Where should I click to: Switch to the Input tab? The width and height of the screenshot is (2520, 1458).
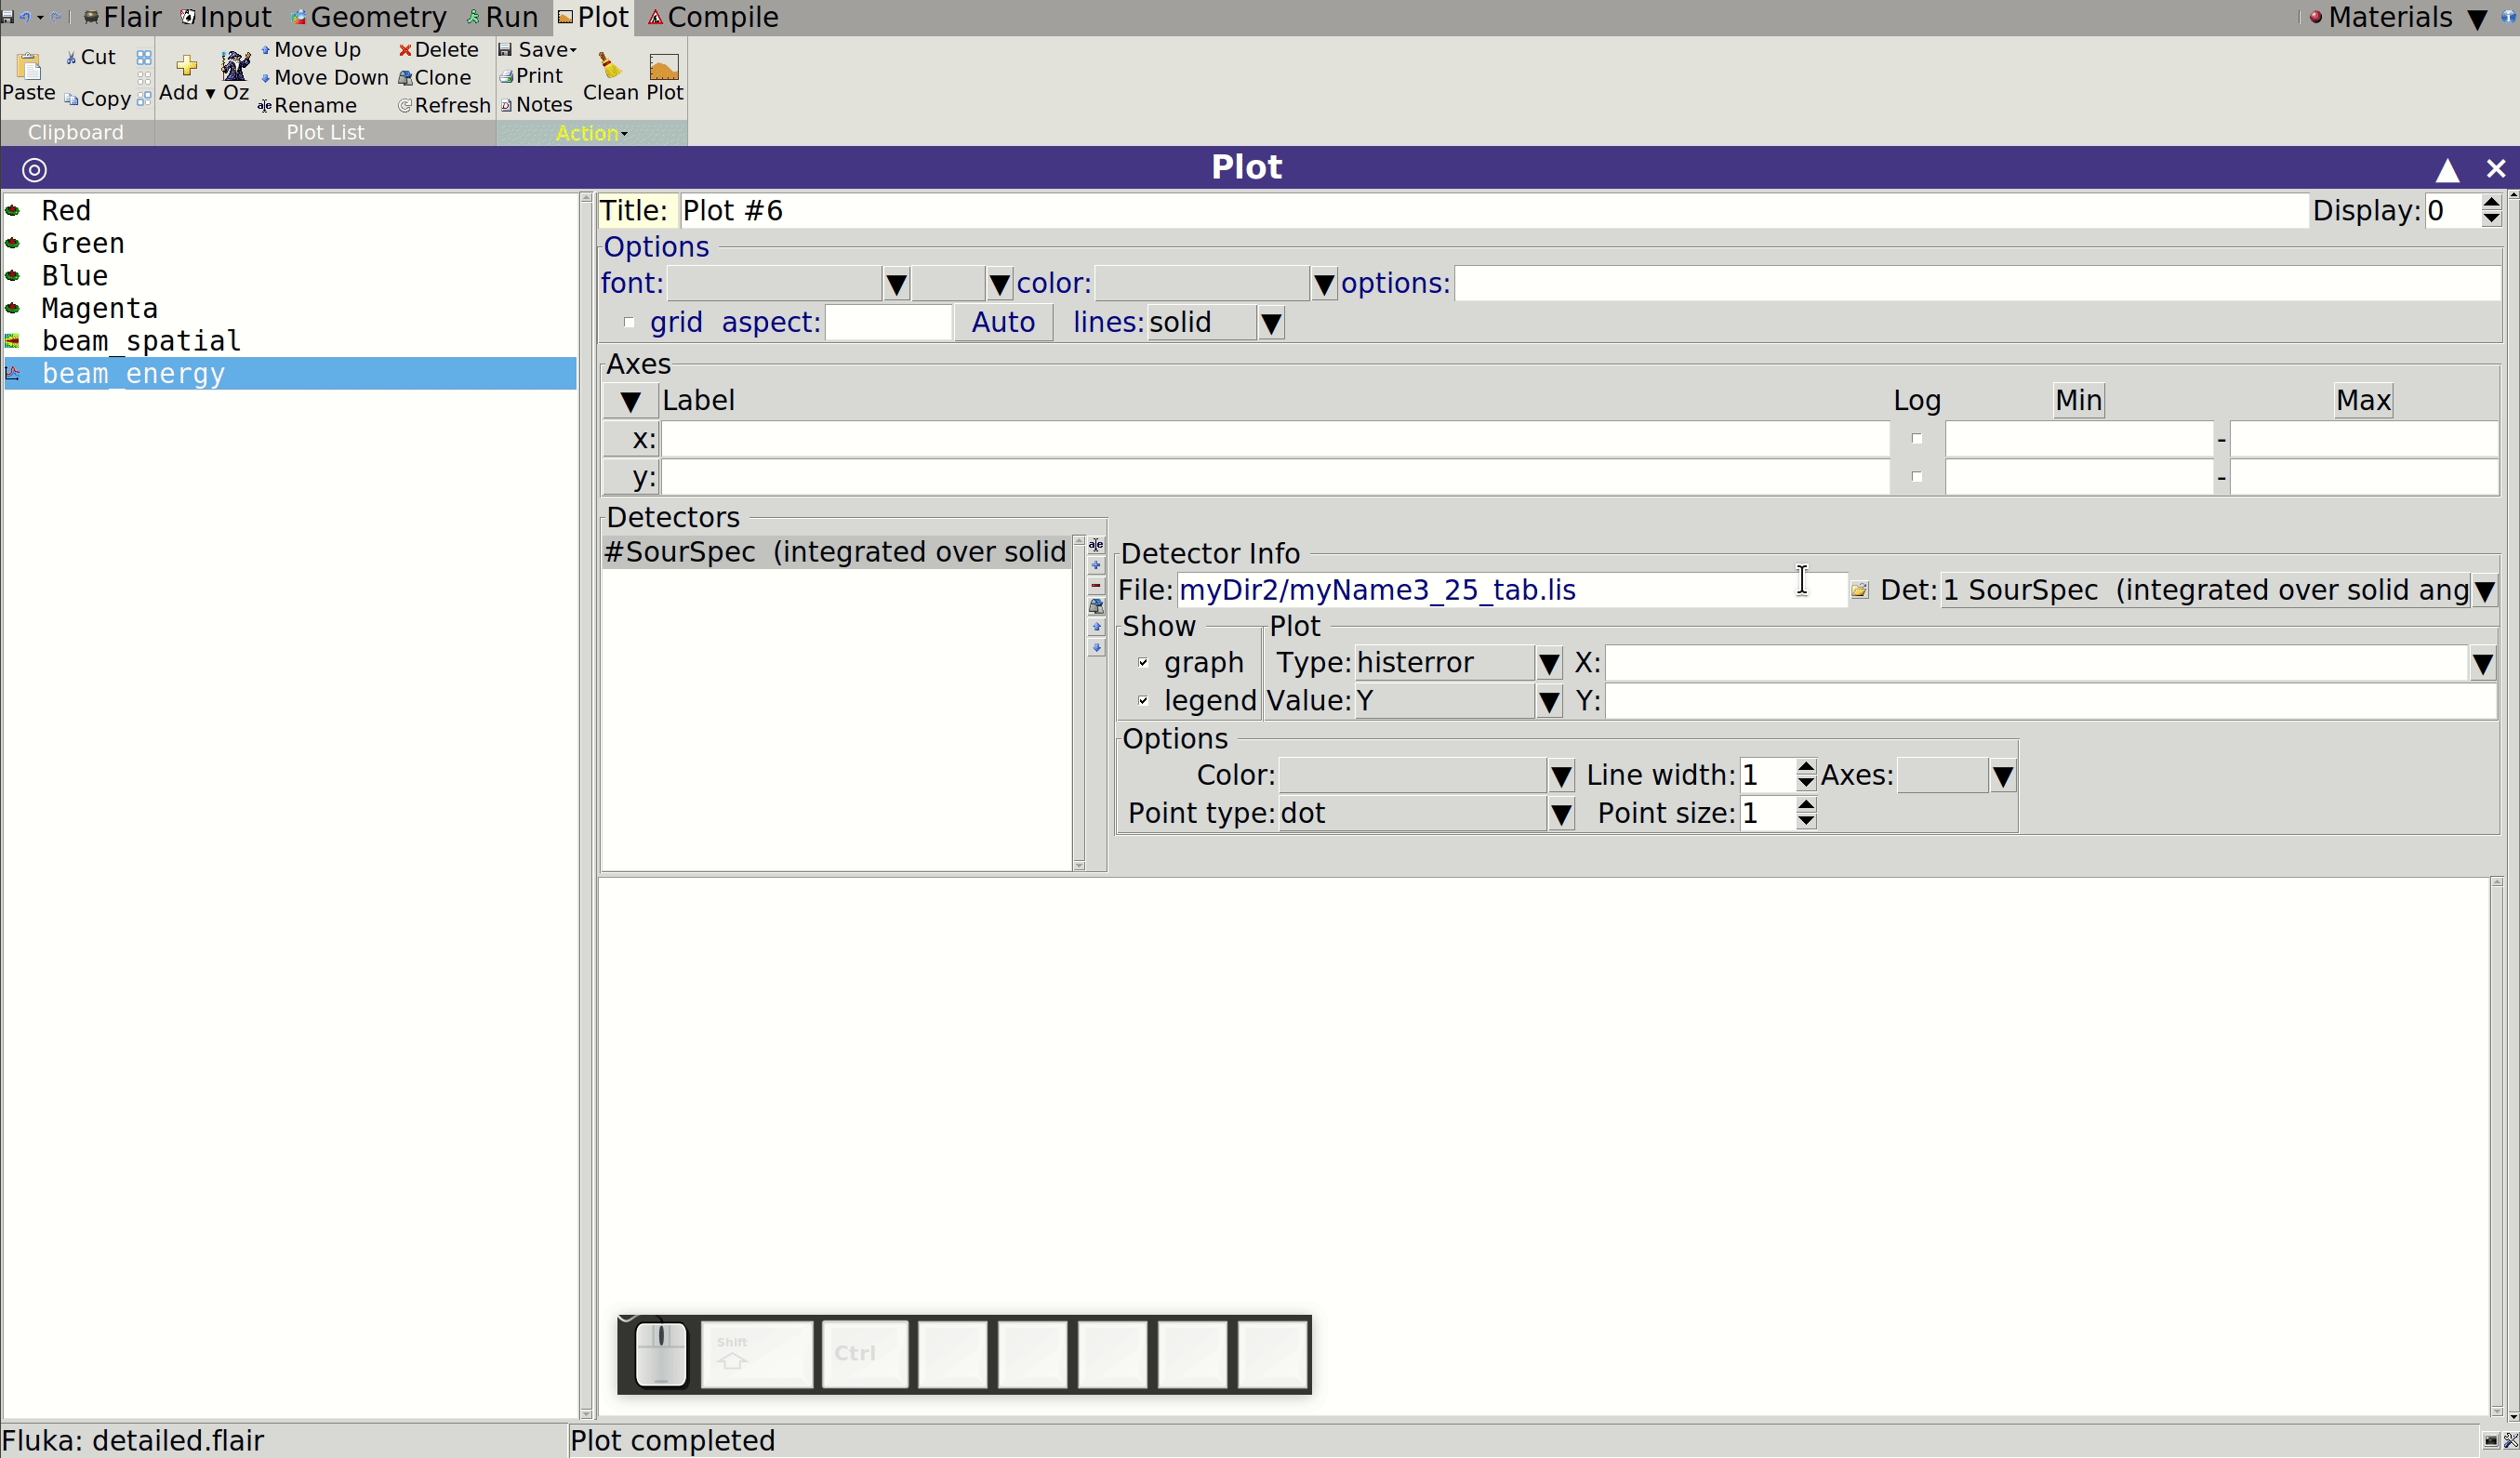(x=225, y=17)
